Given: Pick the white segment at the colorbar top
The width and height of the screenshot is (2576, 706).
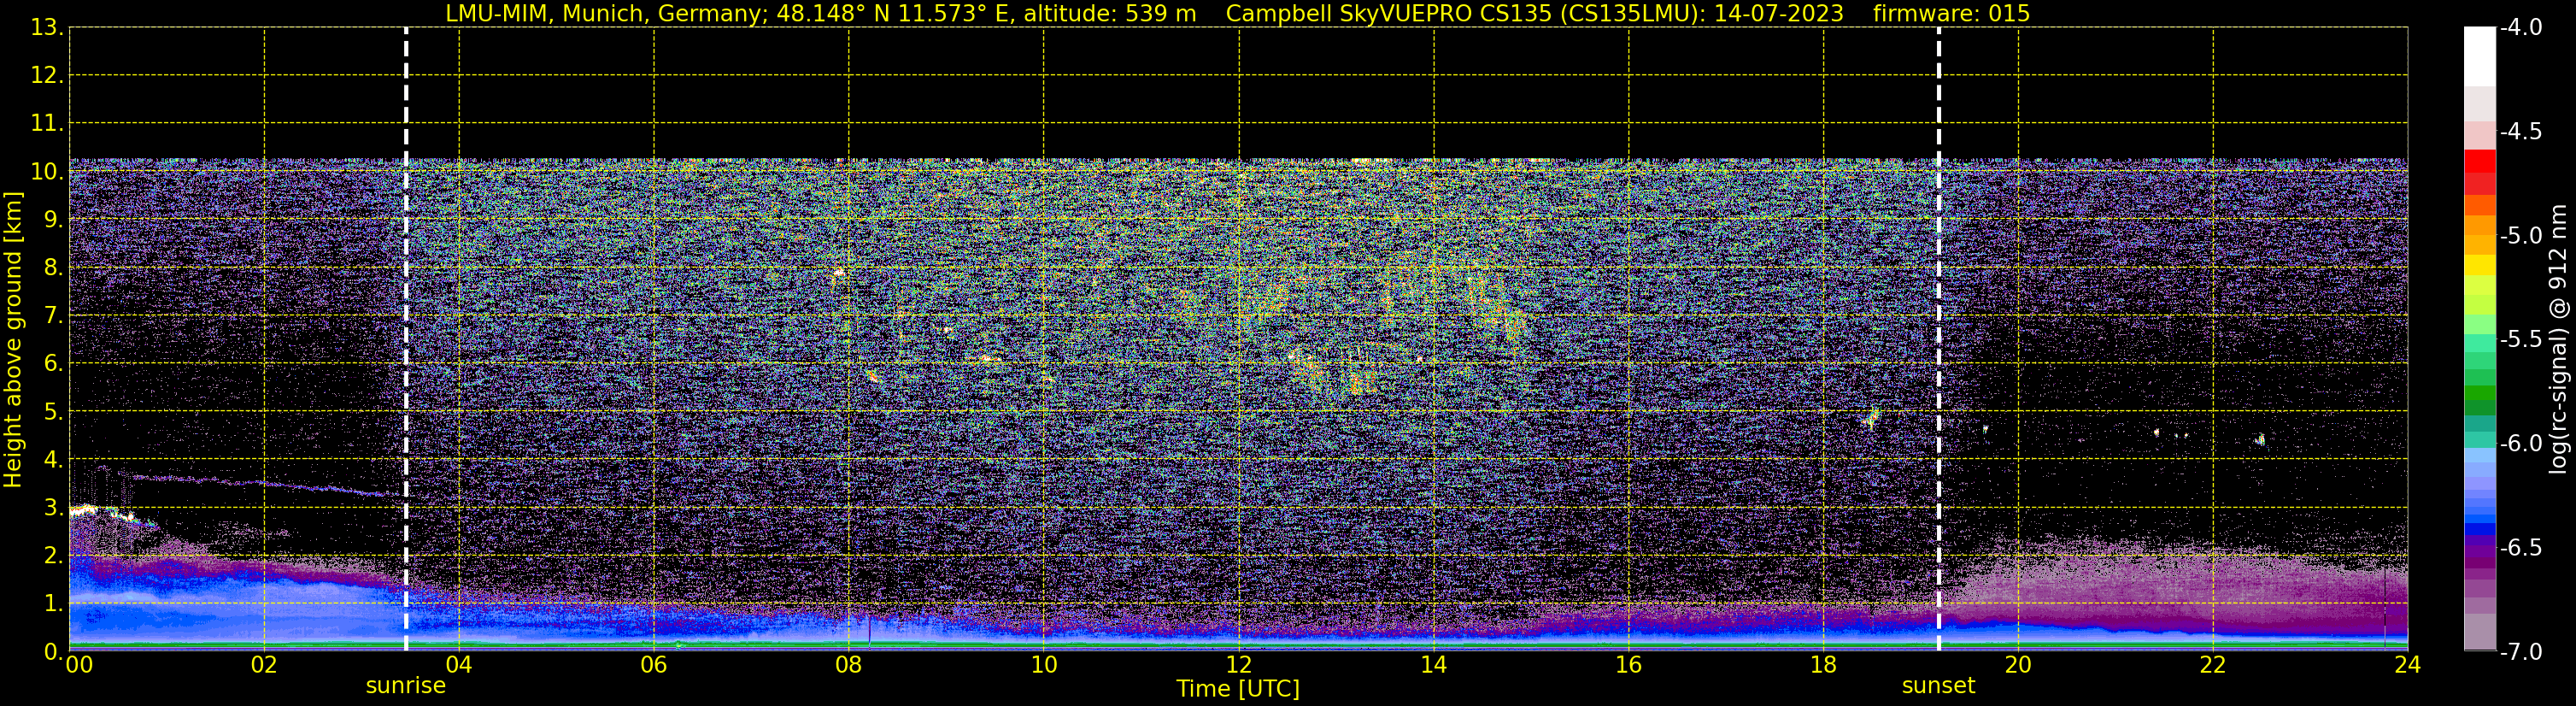Looking at the screenshot, I should coord(2479,56).
